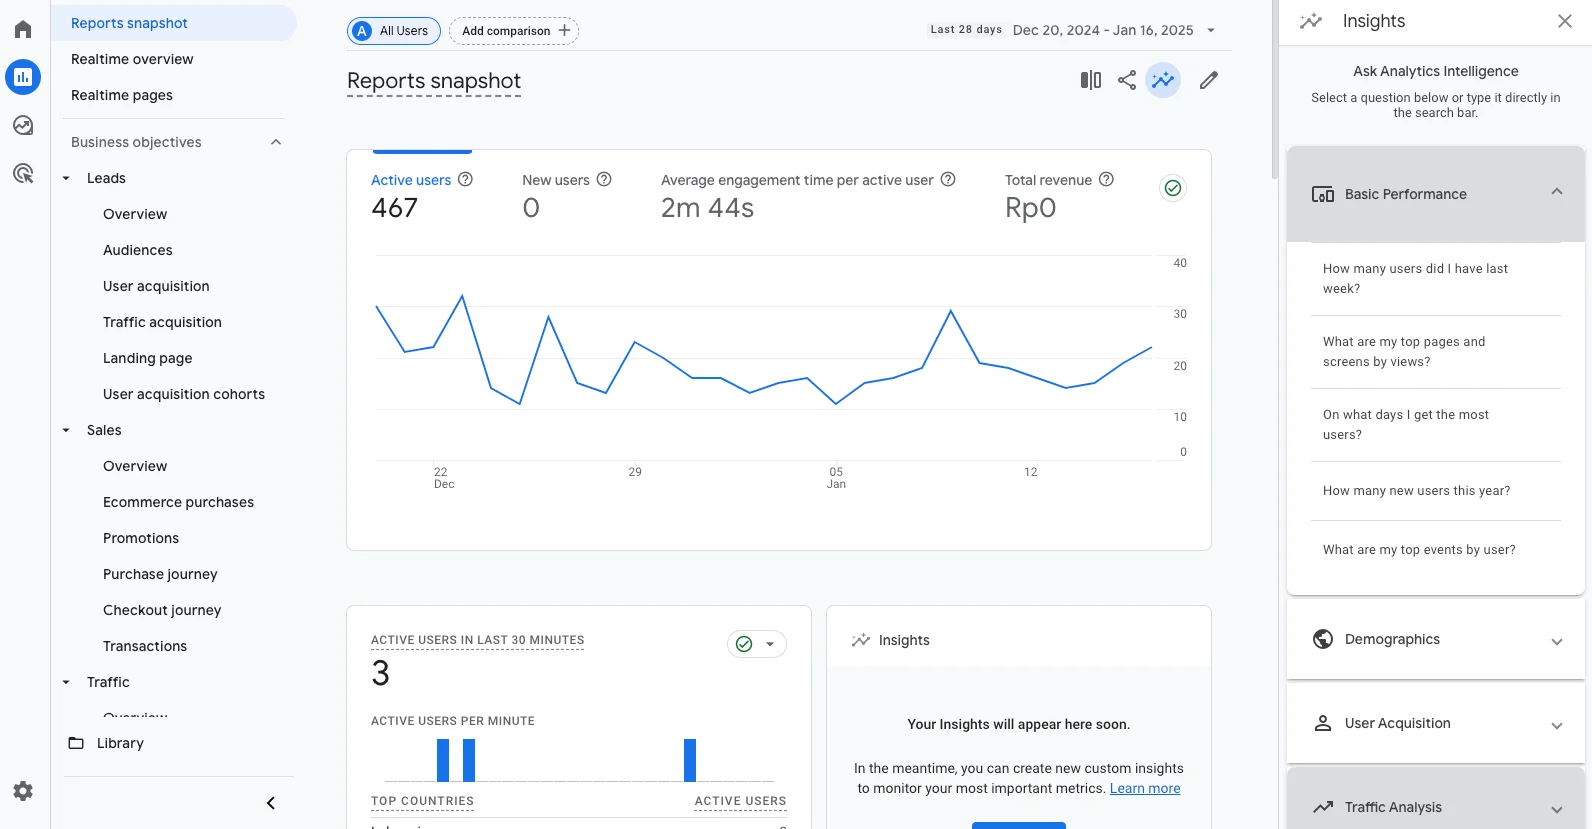
Task: Open Ecommerce purchases report
Action: (178, 502)
